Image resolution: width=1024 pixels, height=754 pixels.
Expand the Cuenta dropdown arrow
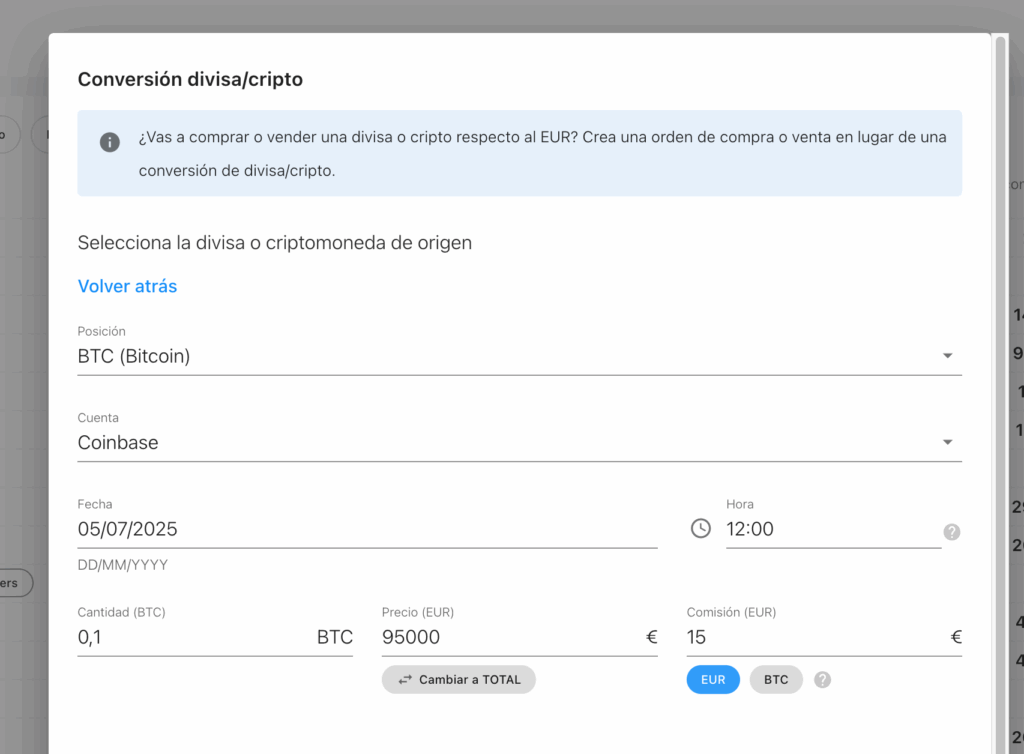[947, 442]
